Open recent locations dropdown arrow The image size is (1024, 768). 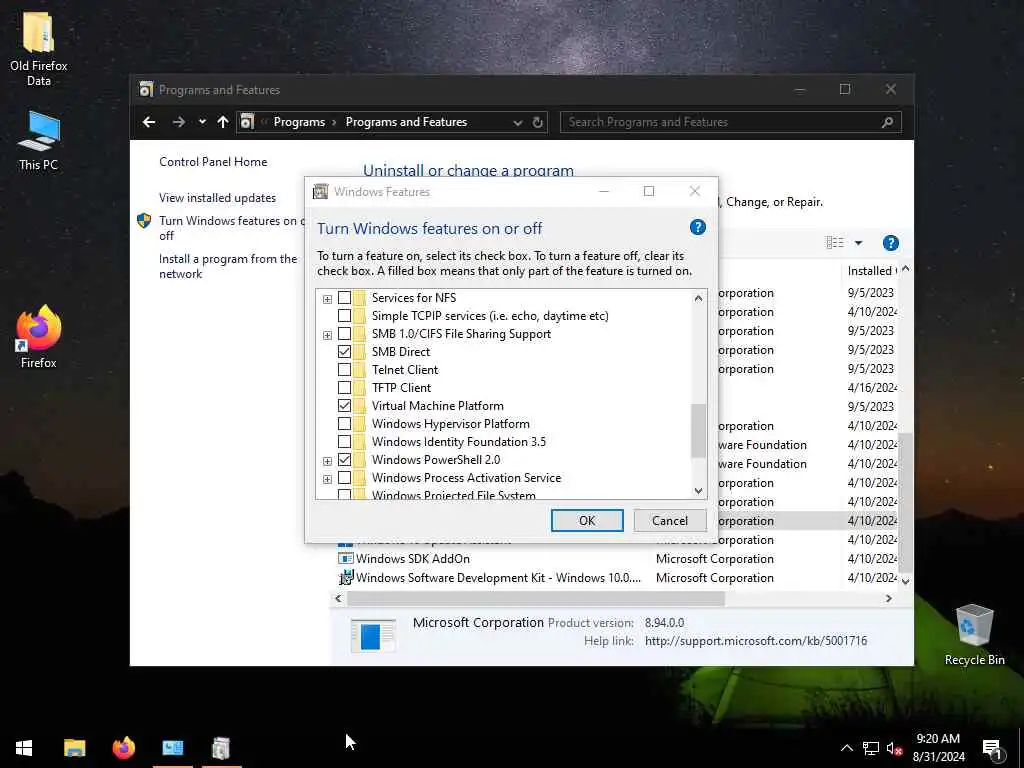[202, 122]
